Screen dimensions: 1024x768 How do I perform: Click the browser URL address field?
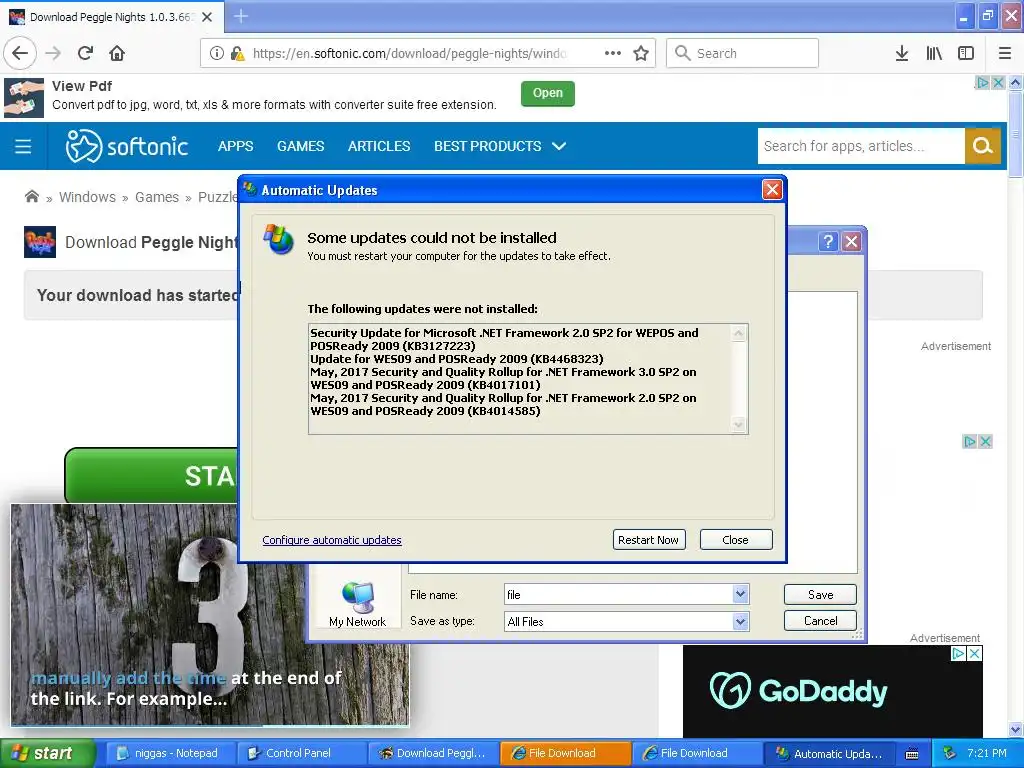pyautogui.click(x=409, y=53)
